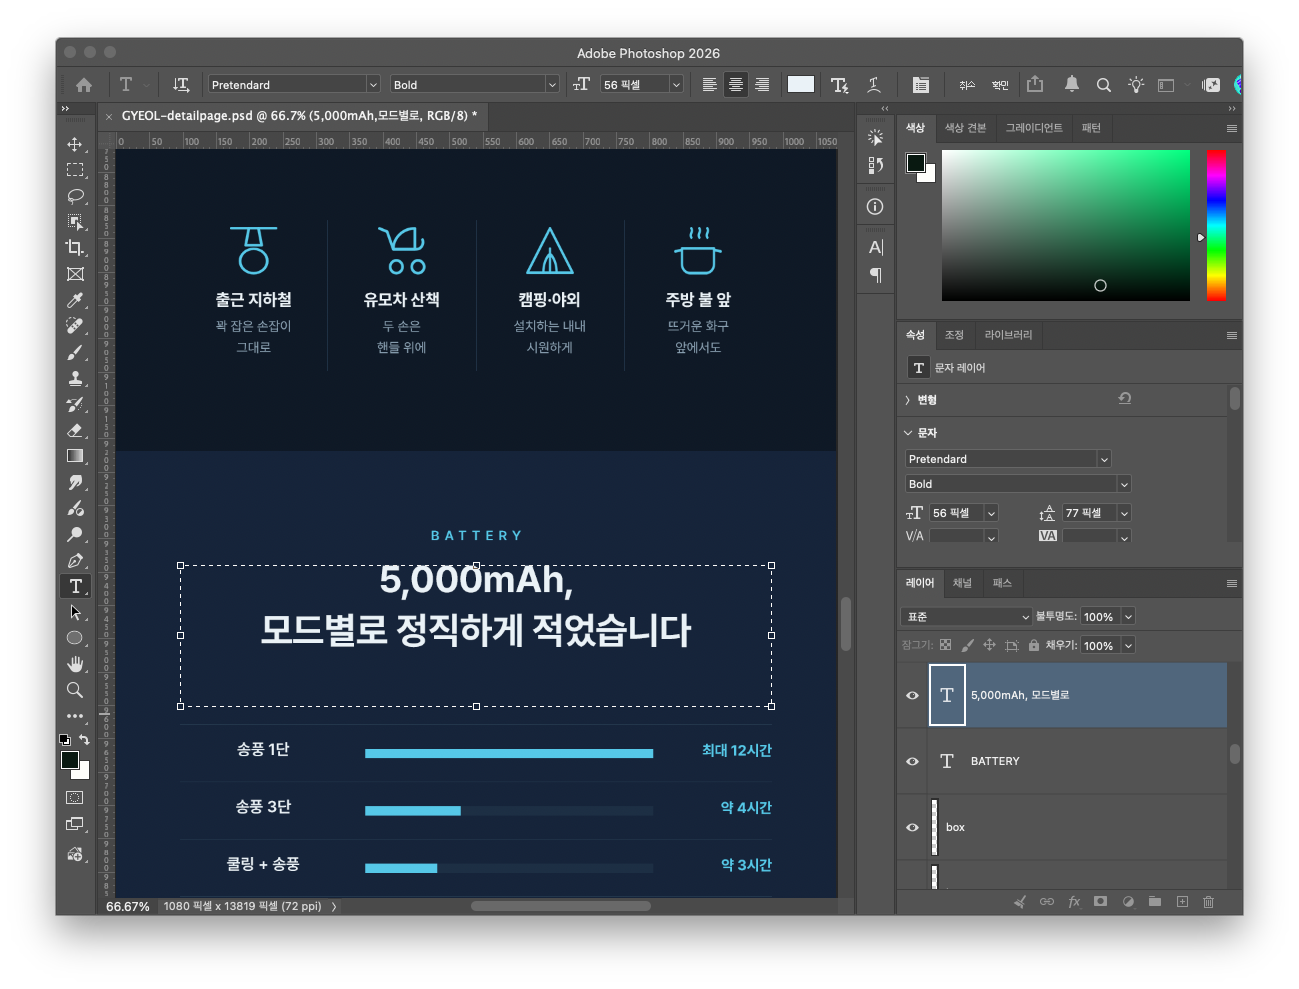Set left text alignment
1299x989 pixels.
pos(709,85)
